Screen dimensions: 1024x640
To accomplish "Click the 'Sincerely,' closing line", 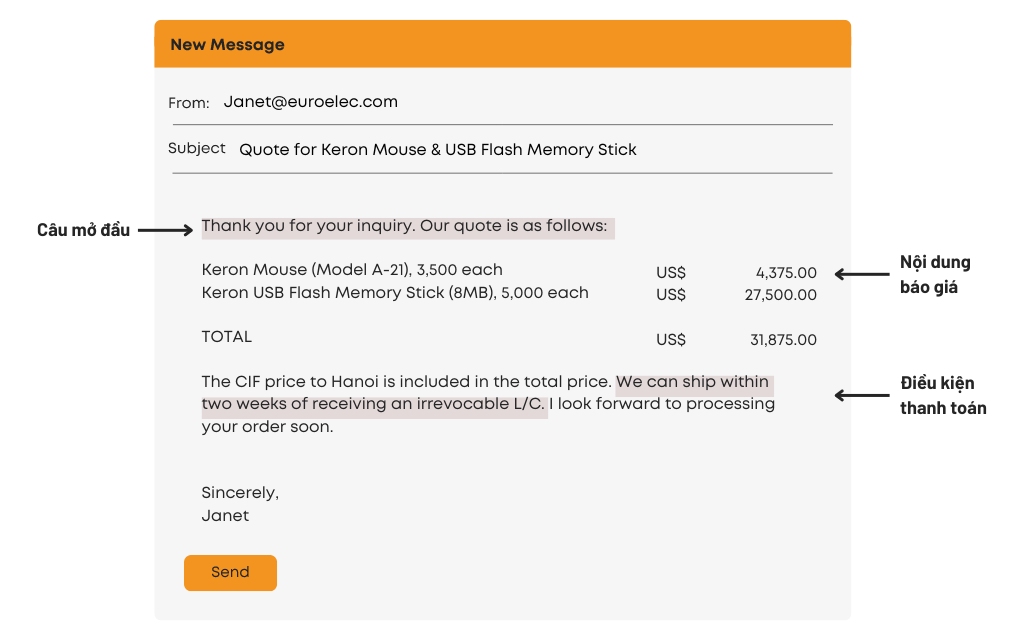I will (x=240, y=493).
